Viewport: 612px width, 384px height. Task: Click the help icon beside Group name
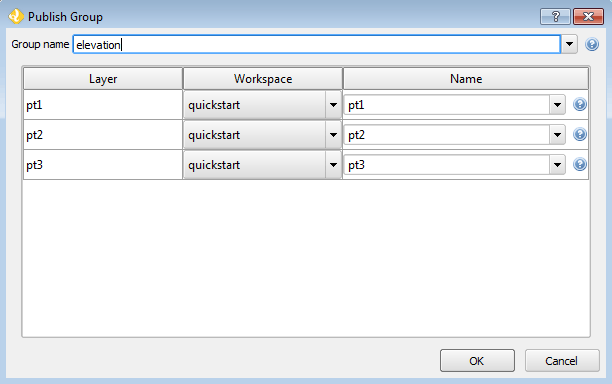tap(592, 44)
